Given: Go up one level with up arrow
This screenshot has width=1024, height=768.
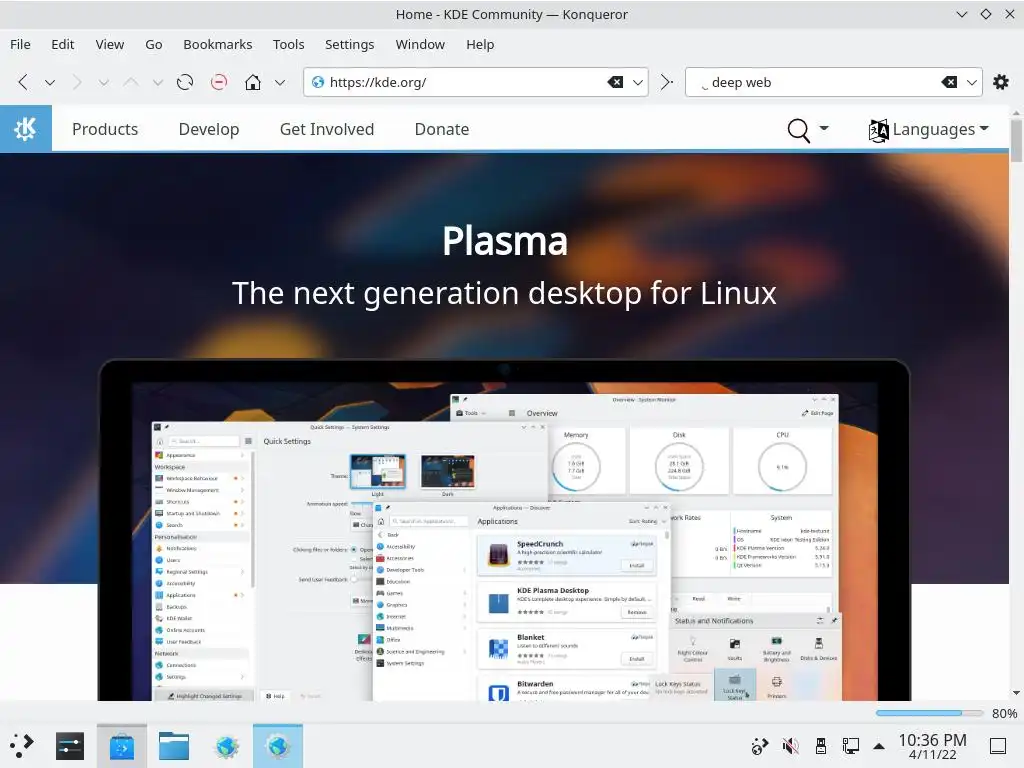Looking at the screenshot, I should tap(131, 82).
